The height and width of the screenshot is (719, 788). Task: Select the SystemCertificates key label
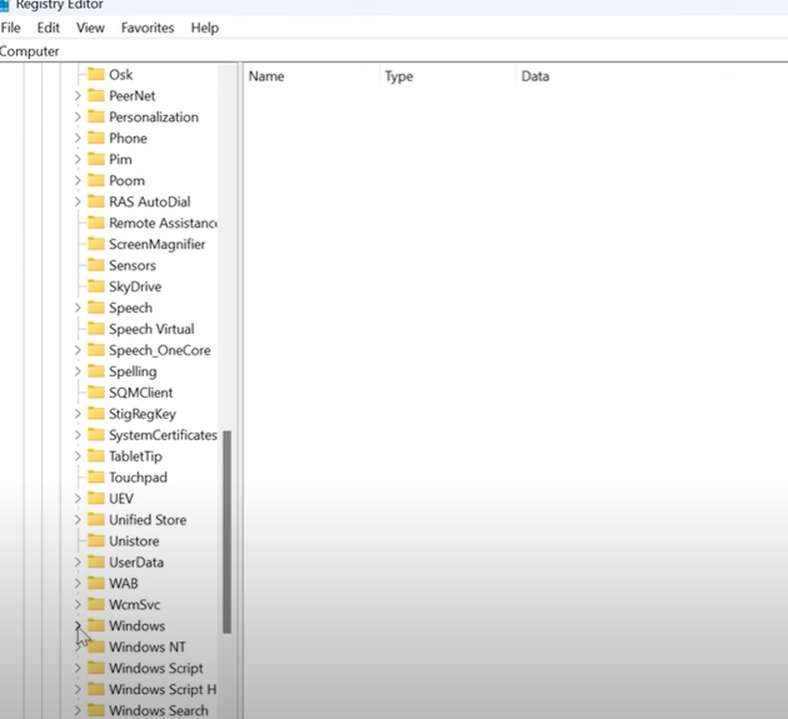[x=163, y=435]
